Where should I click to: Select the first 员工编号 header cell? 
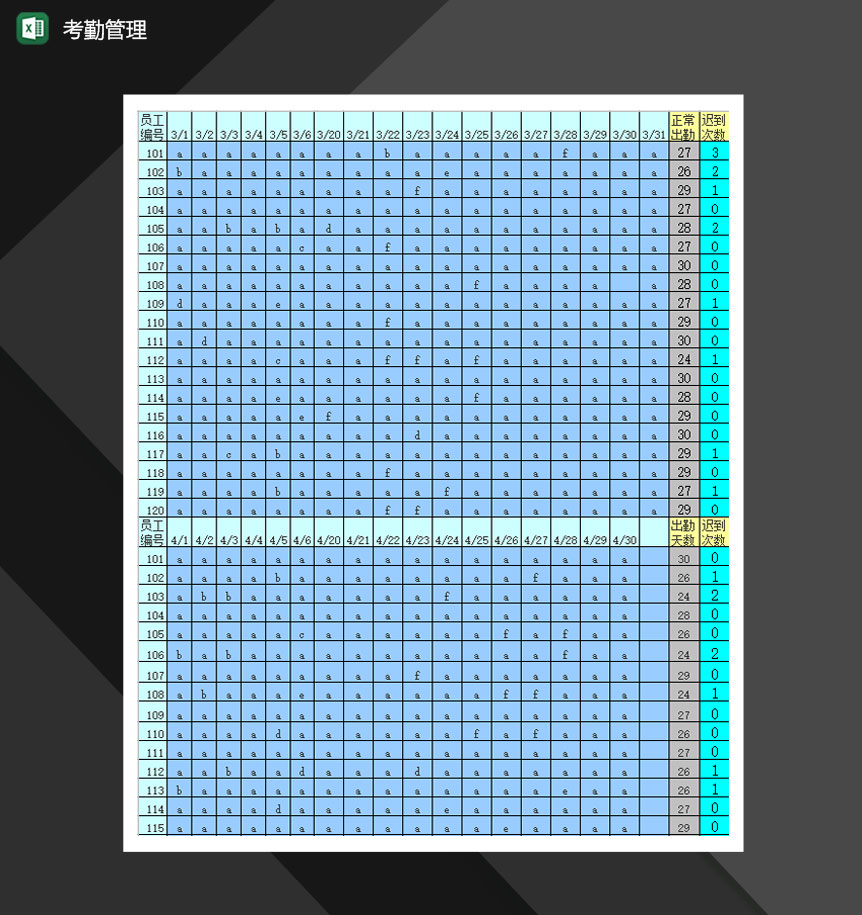click(152, 127)
